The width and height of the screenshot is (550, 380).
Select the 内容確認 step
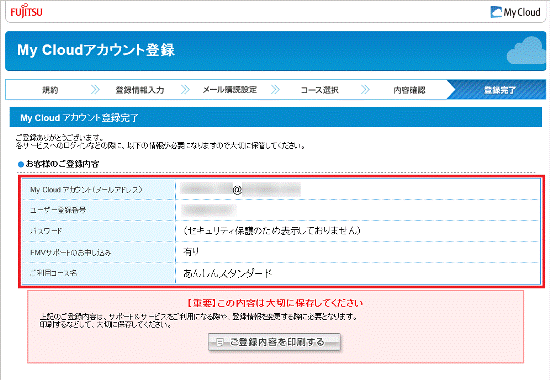point(409,90)
